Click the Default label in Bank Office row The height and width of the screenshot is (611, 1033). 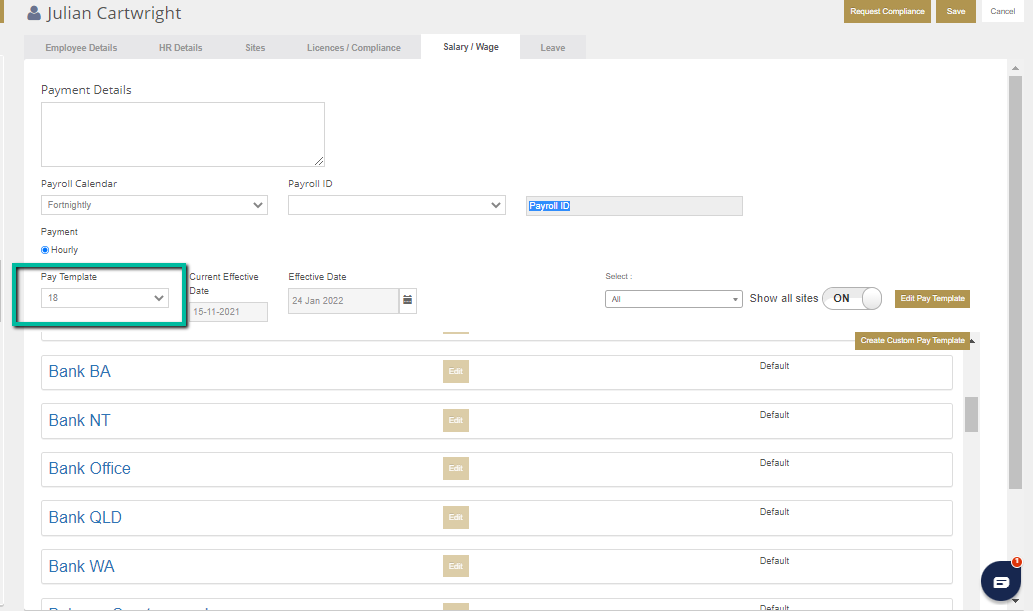coord(774,463)
